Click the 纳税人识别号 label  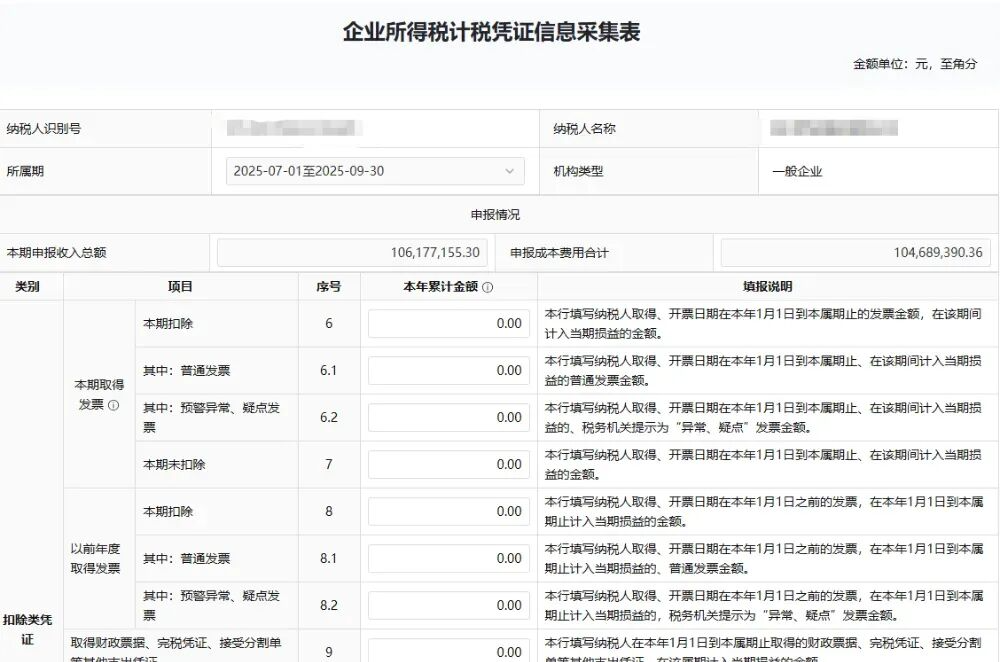[x=44, y=129]
